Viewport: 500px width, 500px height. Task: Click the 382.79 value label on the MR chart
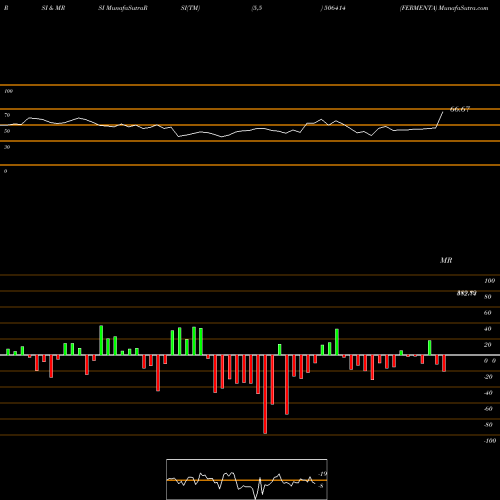[x=466, y=293]
